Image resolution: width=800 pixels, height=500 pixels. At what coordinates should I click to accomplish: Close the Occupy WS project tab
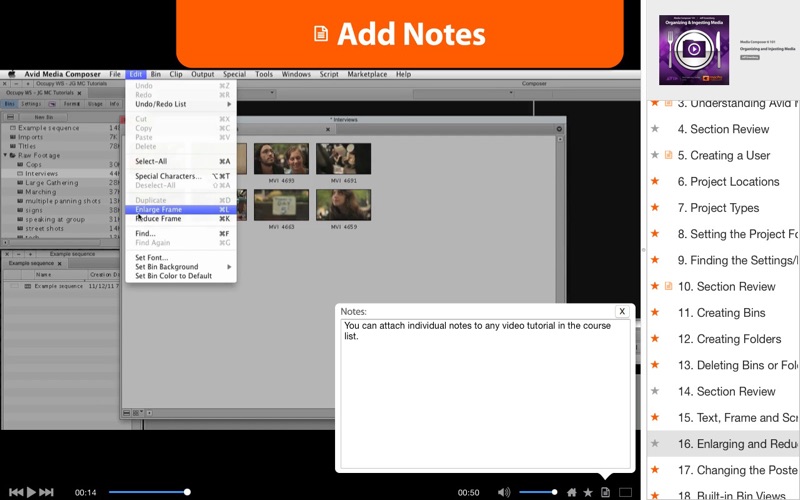coord(79,93)
